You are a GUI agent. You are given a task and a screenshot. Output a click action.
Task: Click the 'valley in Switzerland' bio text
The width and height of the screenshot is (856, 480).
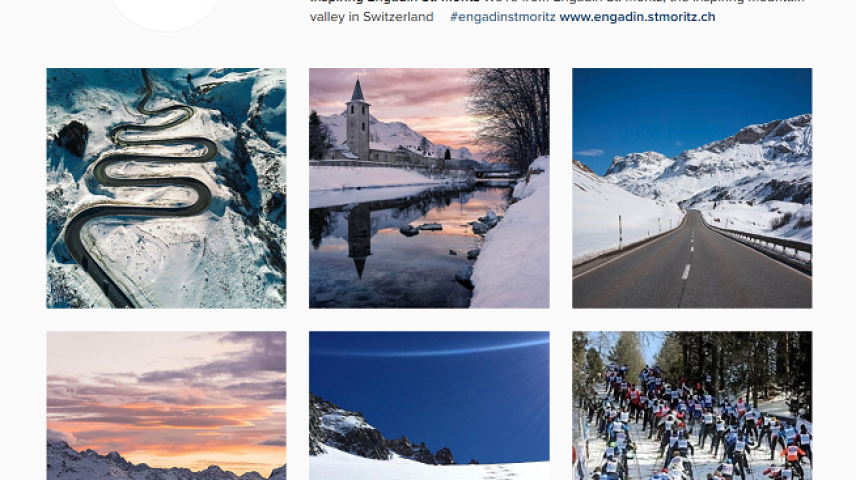tap(371, 17)
